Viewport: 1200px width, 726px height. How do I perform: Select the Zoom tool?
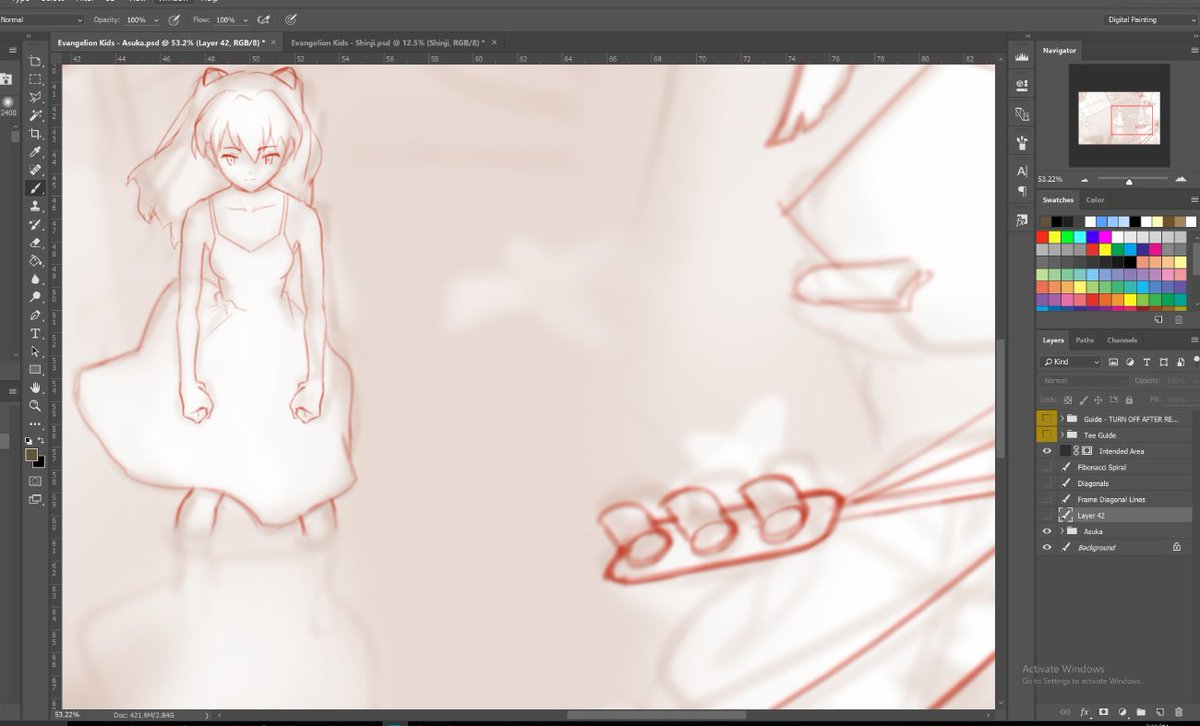pos(35,406)
